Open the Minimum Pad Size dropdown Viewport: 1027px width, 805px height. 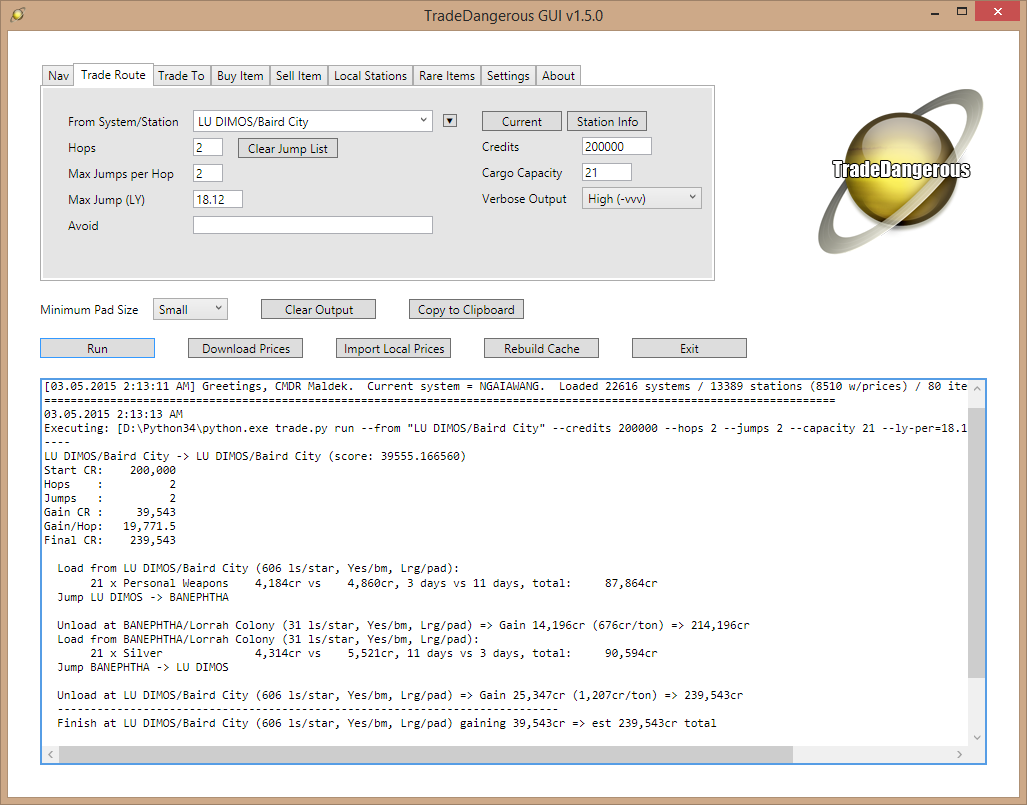(x=190, y=310)
